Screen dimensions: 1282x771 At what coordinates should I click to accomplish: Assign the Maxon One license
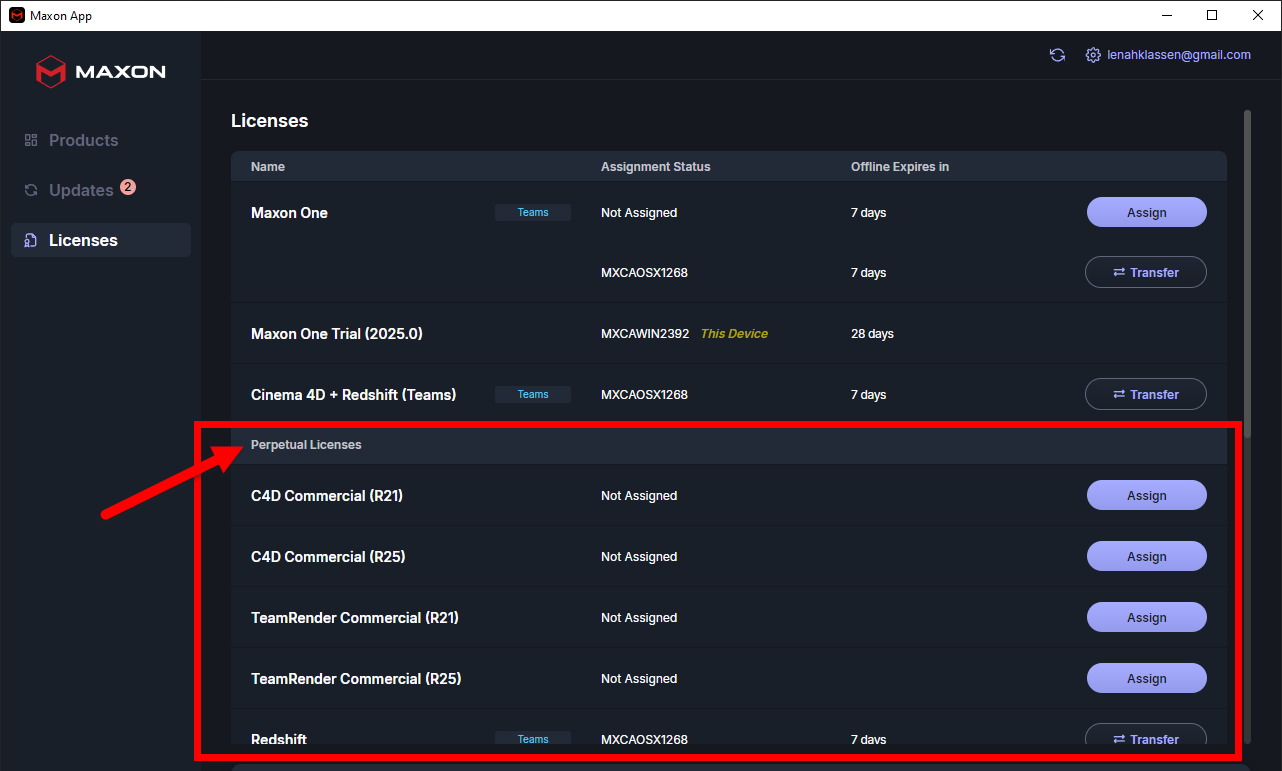point(1146,212)
